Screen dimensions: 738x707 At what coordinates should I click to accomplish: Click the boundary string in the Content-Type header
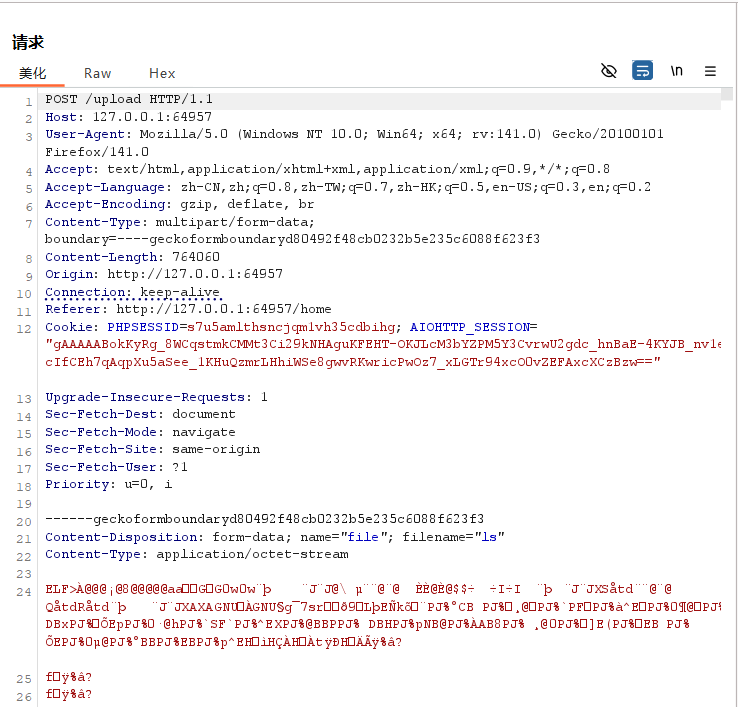pos(292,239)
